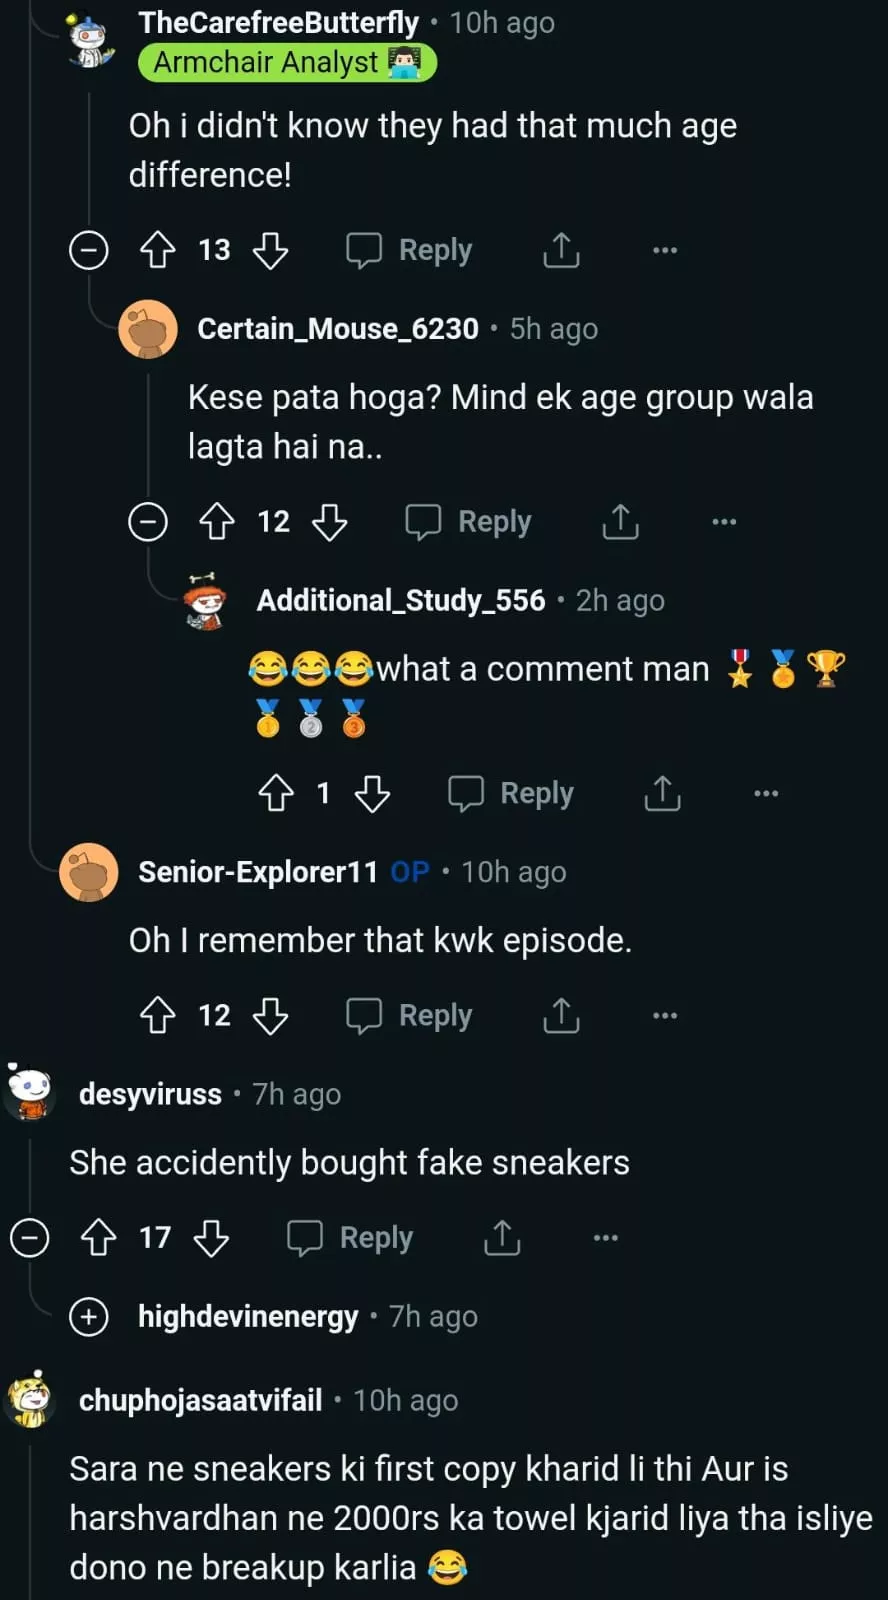888x1600 pixels.
Task: Downvote Additional_Study_556's comment
Action: pyautogui.click(x=372, y=794)
